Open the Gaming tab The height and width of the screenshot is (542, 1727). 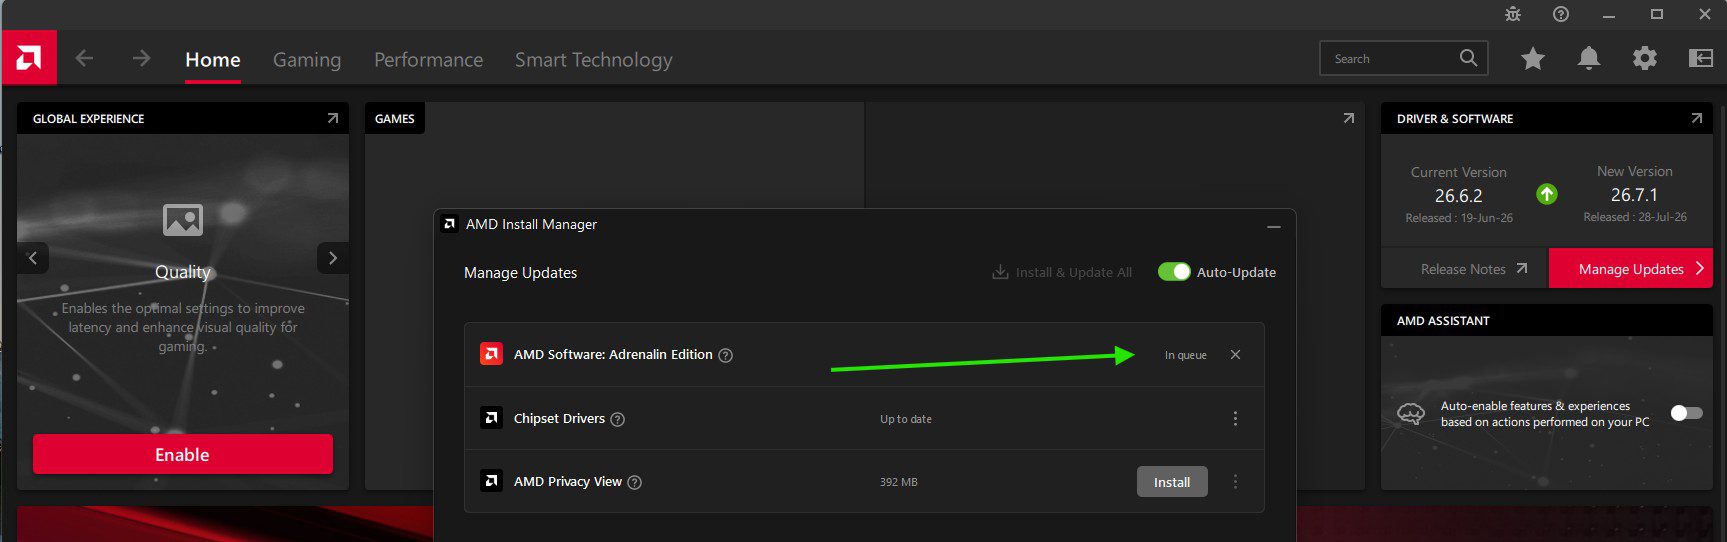(307, 60)
